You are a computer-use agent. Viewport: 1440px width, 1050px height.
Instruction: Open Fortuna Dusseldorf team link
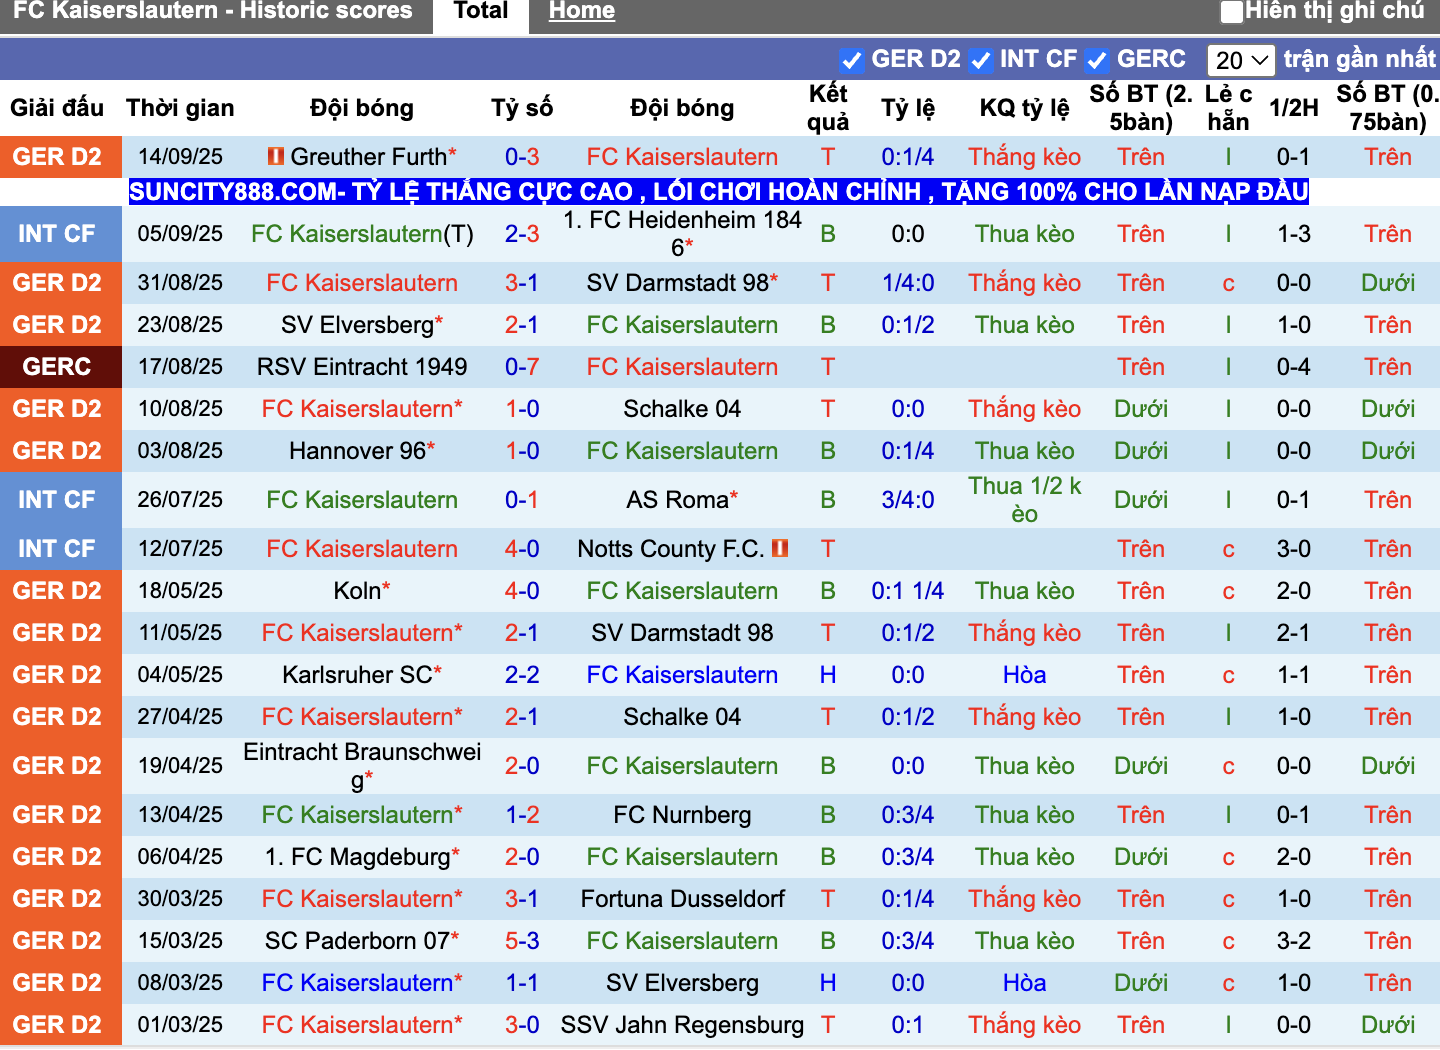pyautogui.click(x=682, y=899)
